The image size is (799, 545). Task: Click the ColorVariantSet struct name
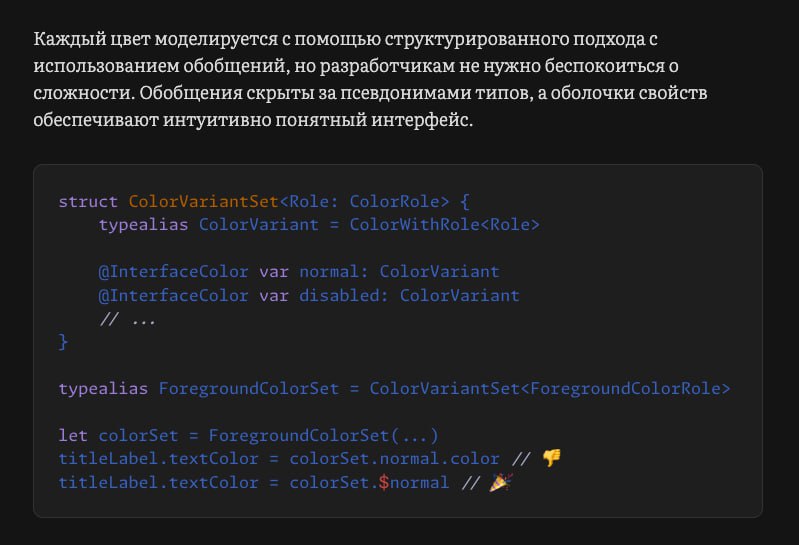pyautogui.click(x=203, y=201)
